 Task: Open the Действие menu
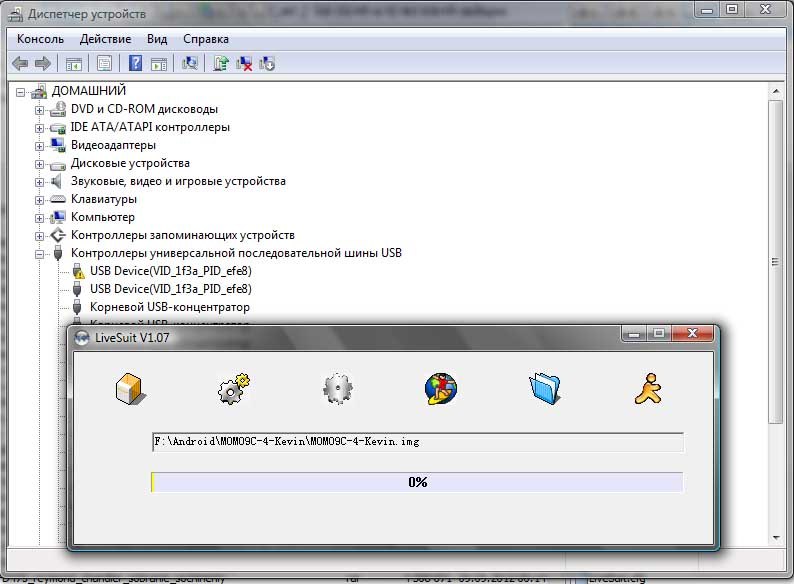105,39
